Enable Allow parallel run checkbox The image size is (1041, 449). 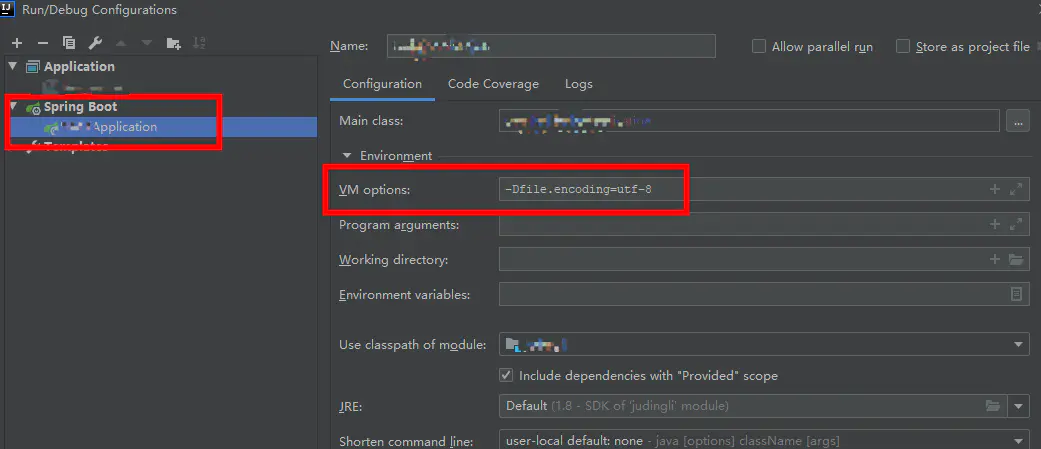(759, 46)
